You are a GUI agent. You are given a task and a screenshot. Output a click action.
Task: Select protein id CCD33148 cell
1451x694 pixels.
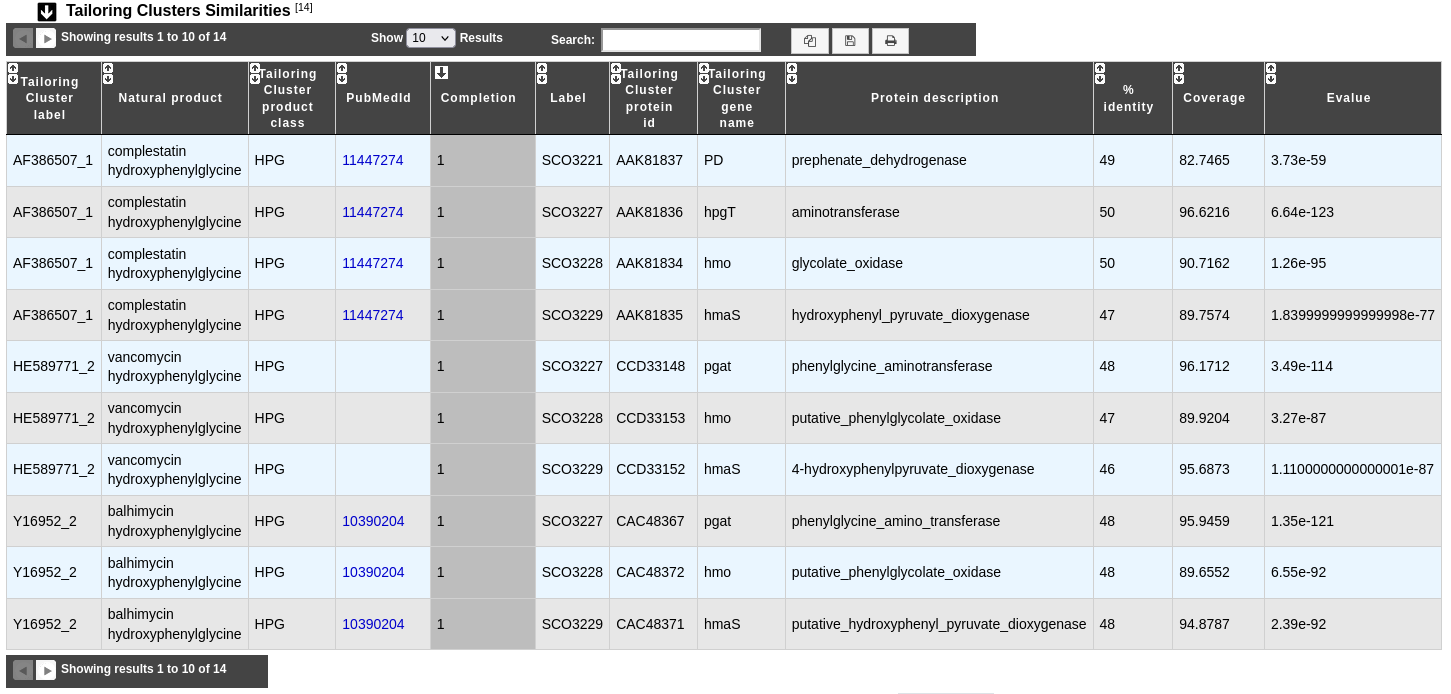click(x=653, y=366)
